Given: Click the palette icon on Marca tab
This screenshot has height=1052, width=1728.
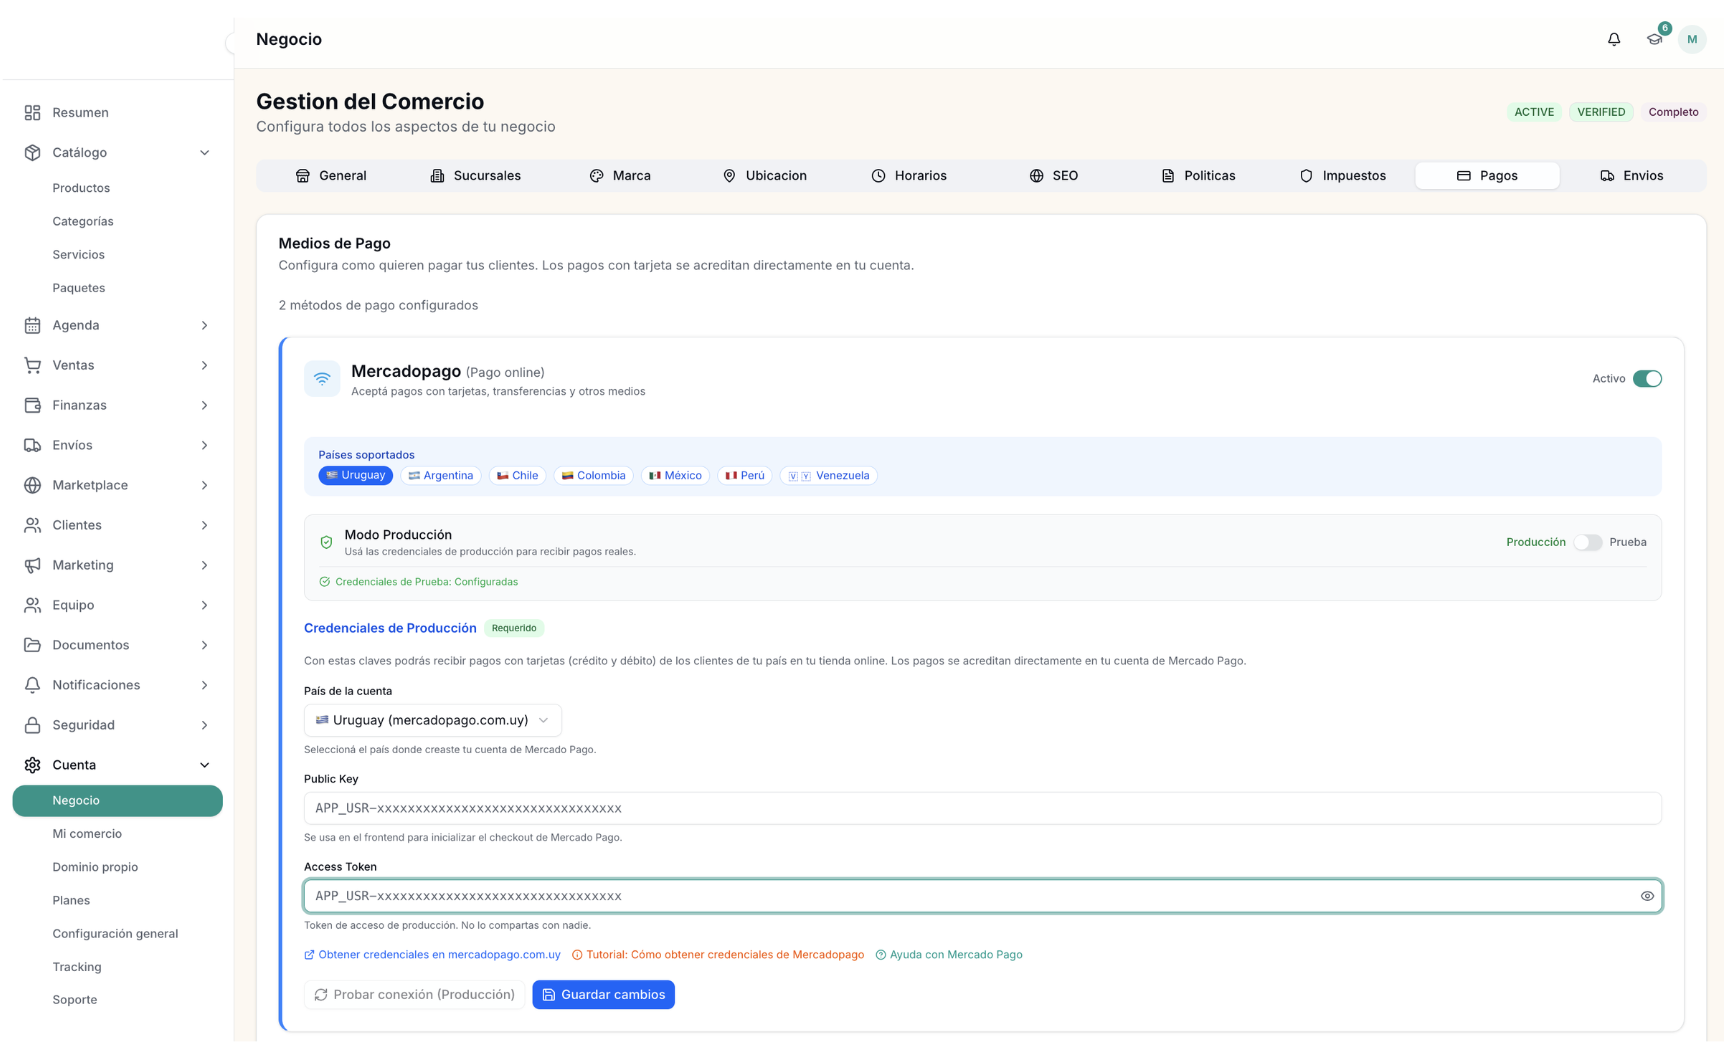Looking at the screenshot, I should point(596,176).
